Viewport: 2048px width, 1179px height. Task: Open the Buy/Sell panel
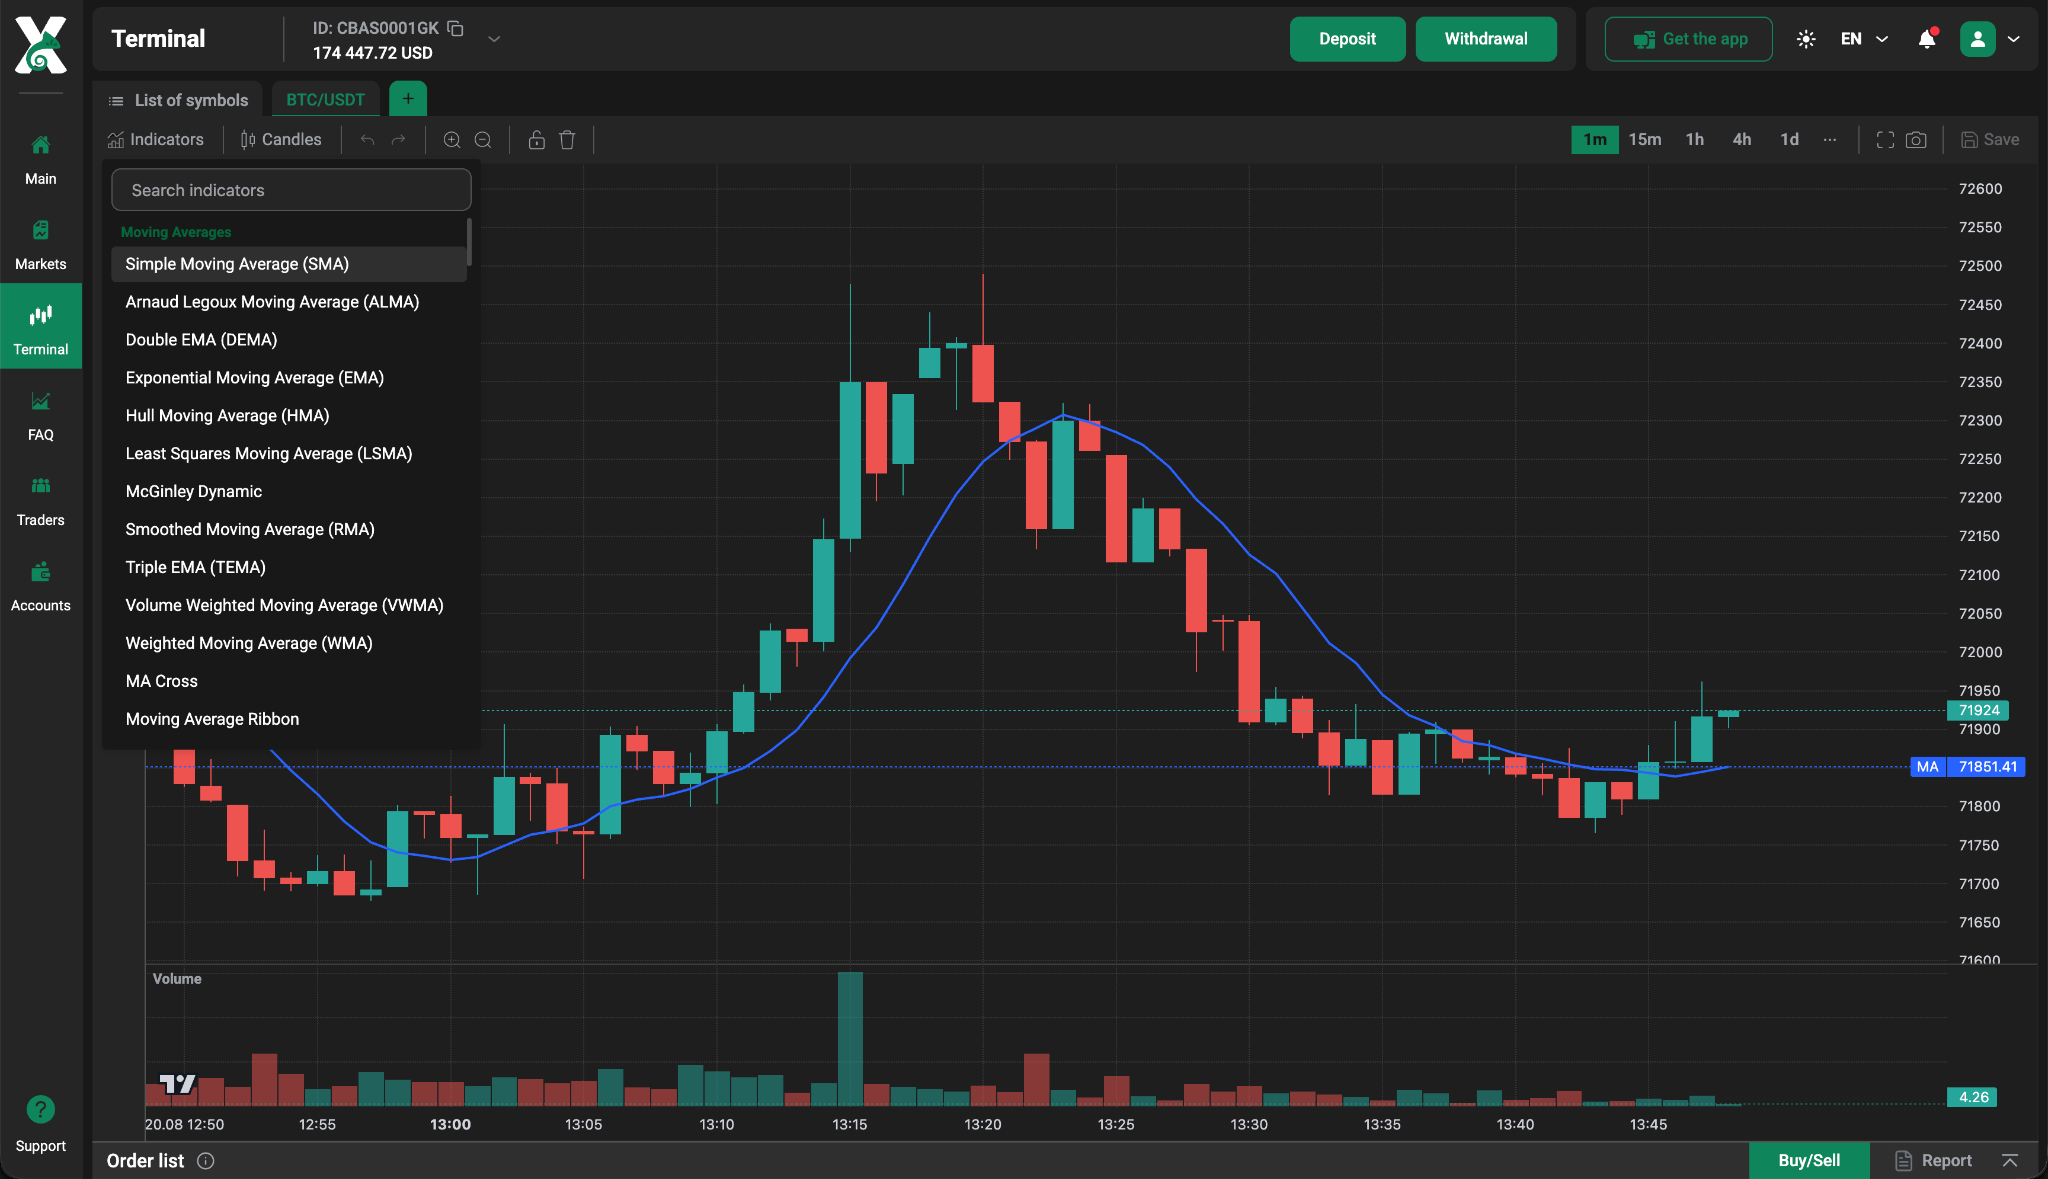(1809, 1161)
